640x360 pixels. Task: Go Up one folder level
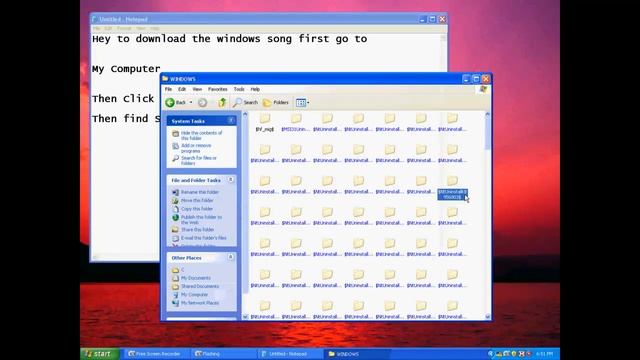222,102
